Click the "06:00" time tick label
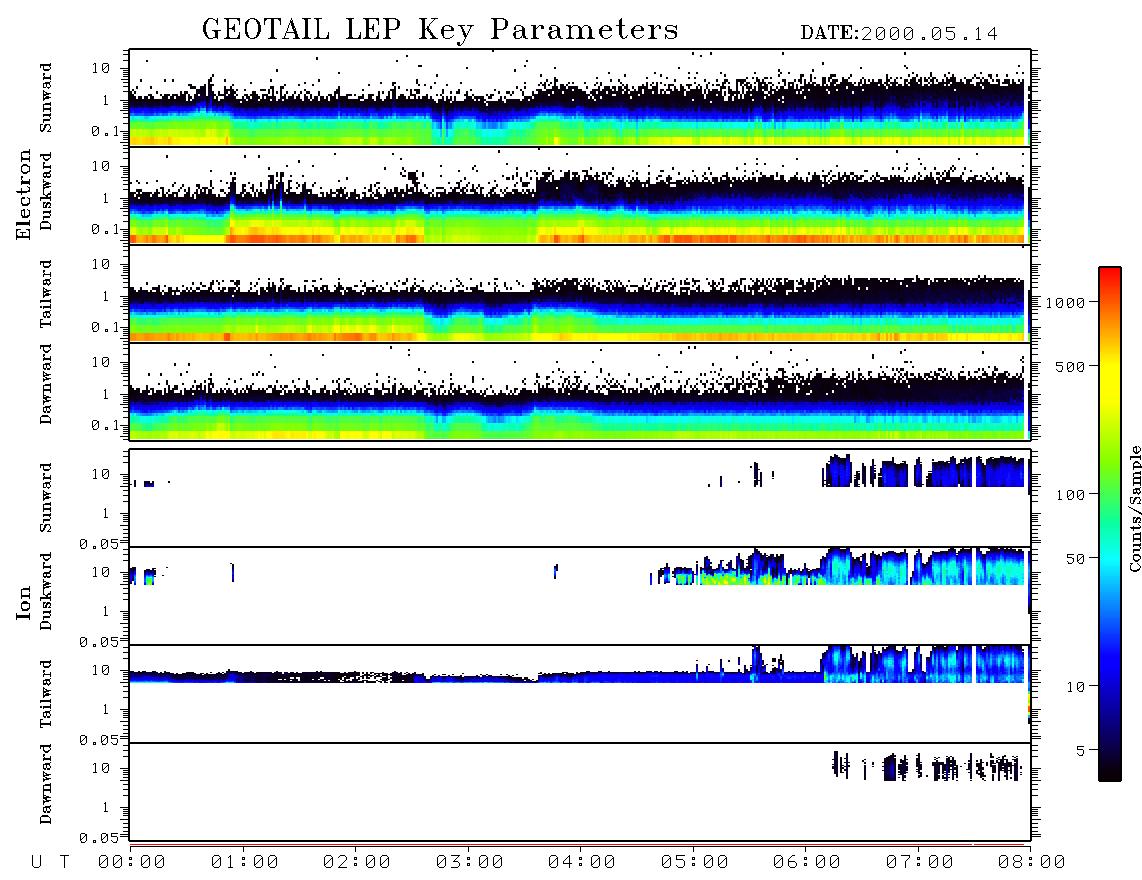This screenshot has height=880, width=1142. 807,862
